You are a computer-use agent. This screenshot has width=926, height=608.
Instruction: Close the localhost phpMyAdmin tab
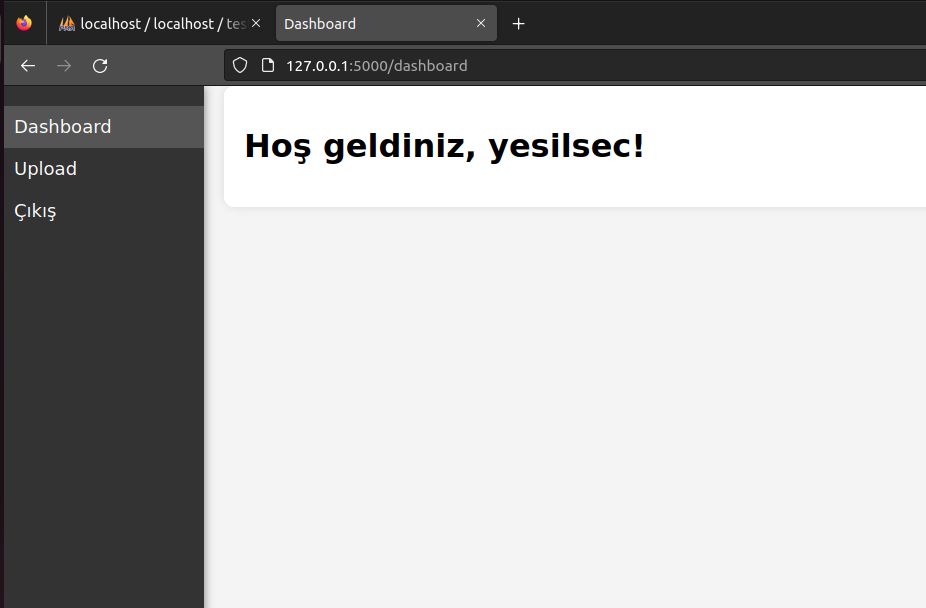click(x=256, y=23)
